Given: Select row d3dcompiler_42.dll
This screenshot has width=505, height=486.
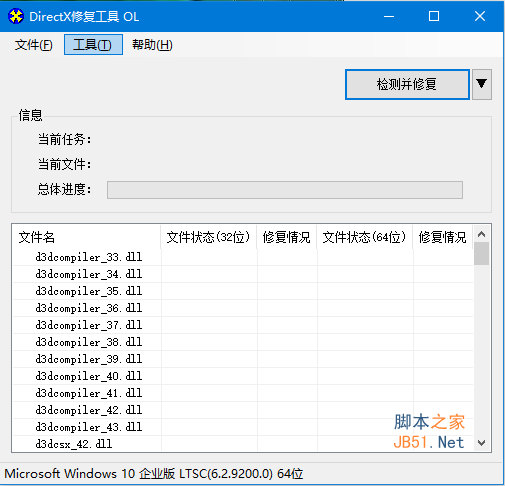Looking at the screenshot, I should pos(243,410).
